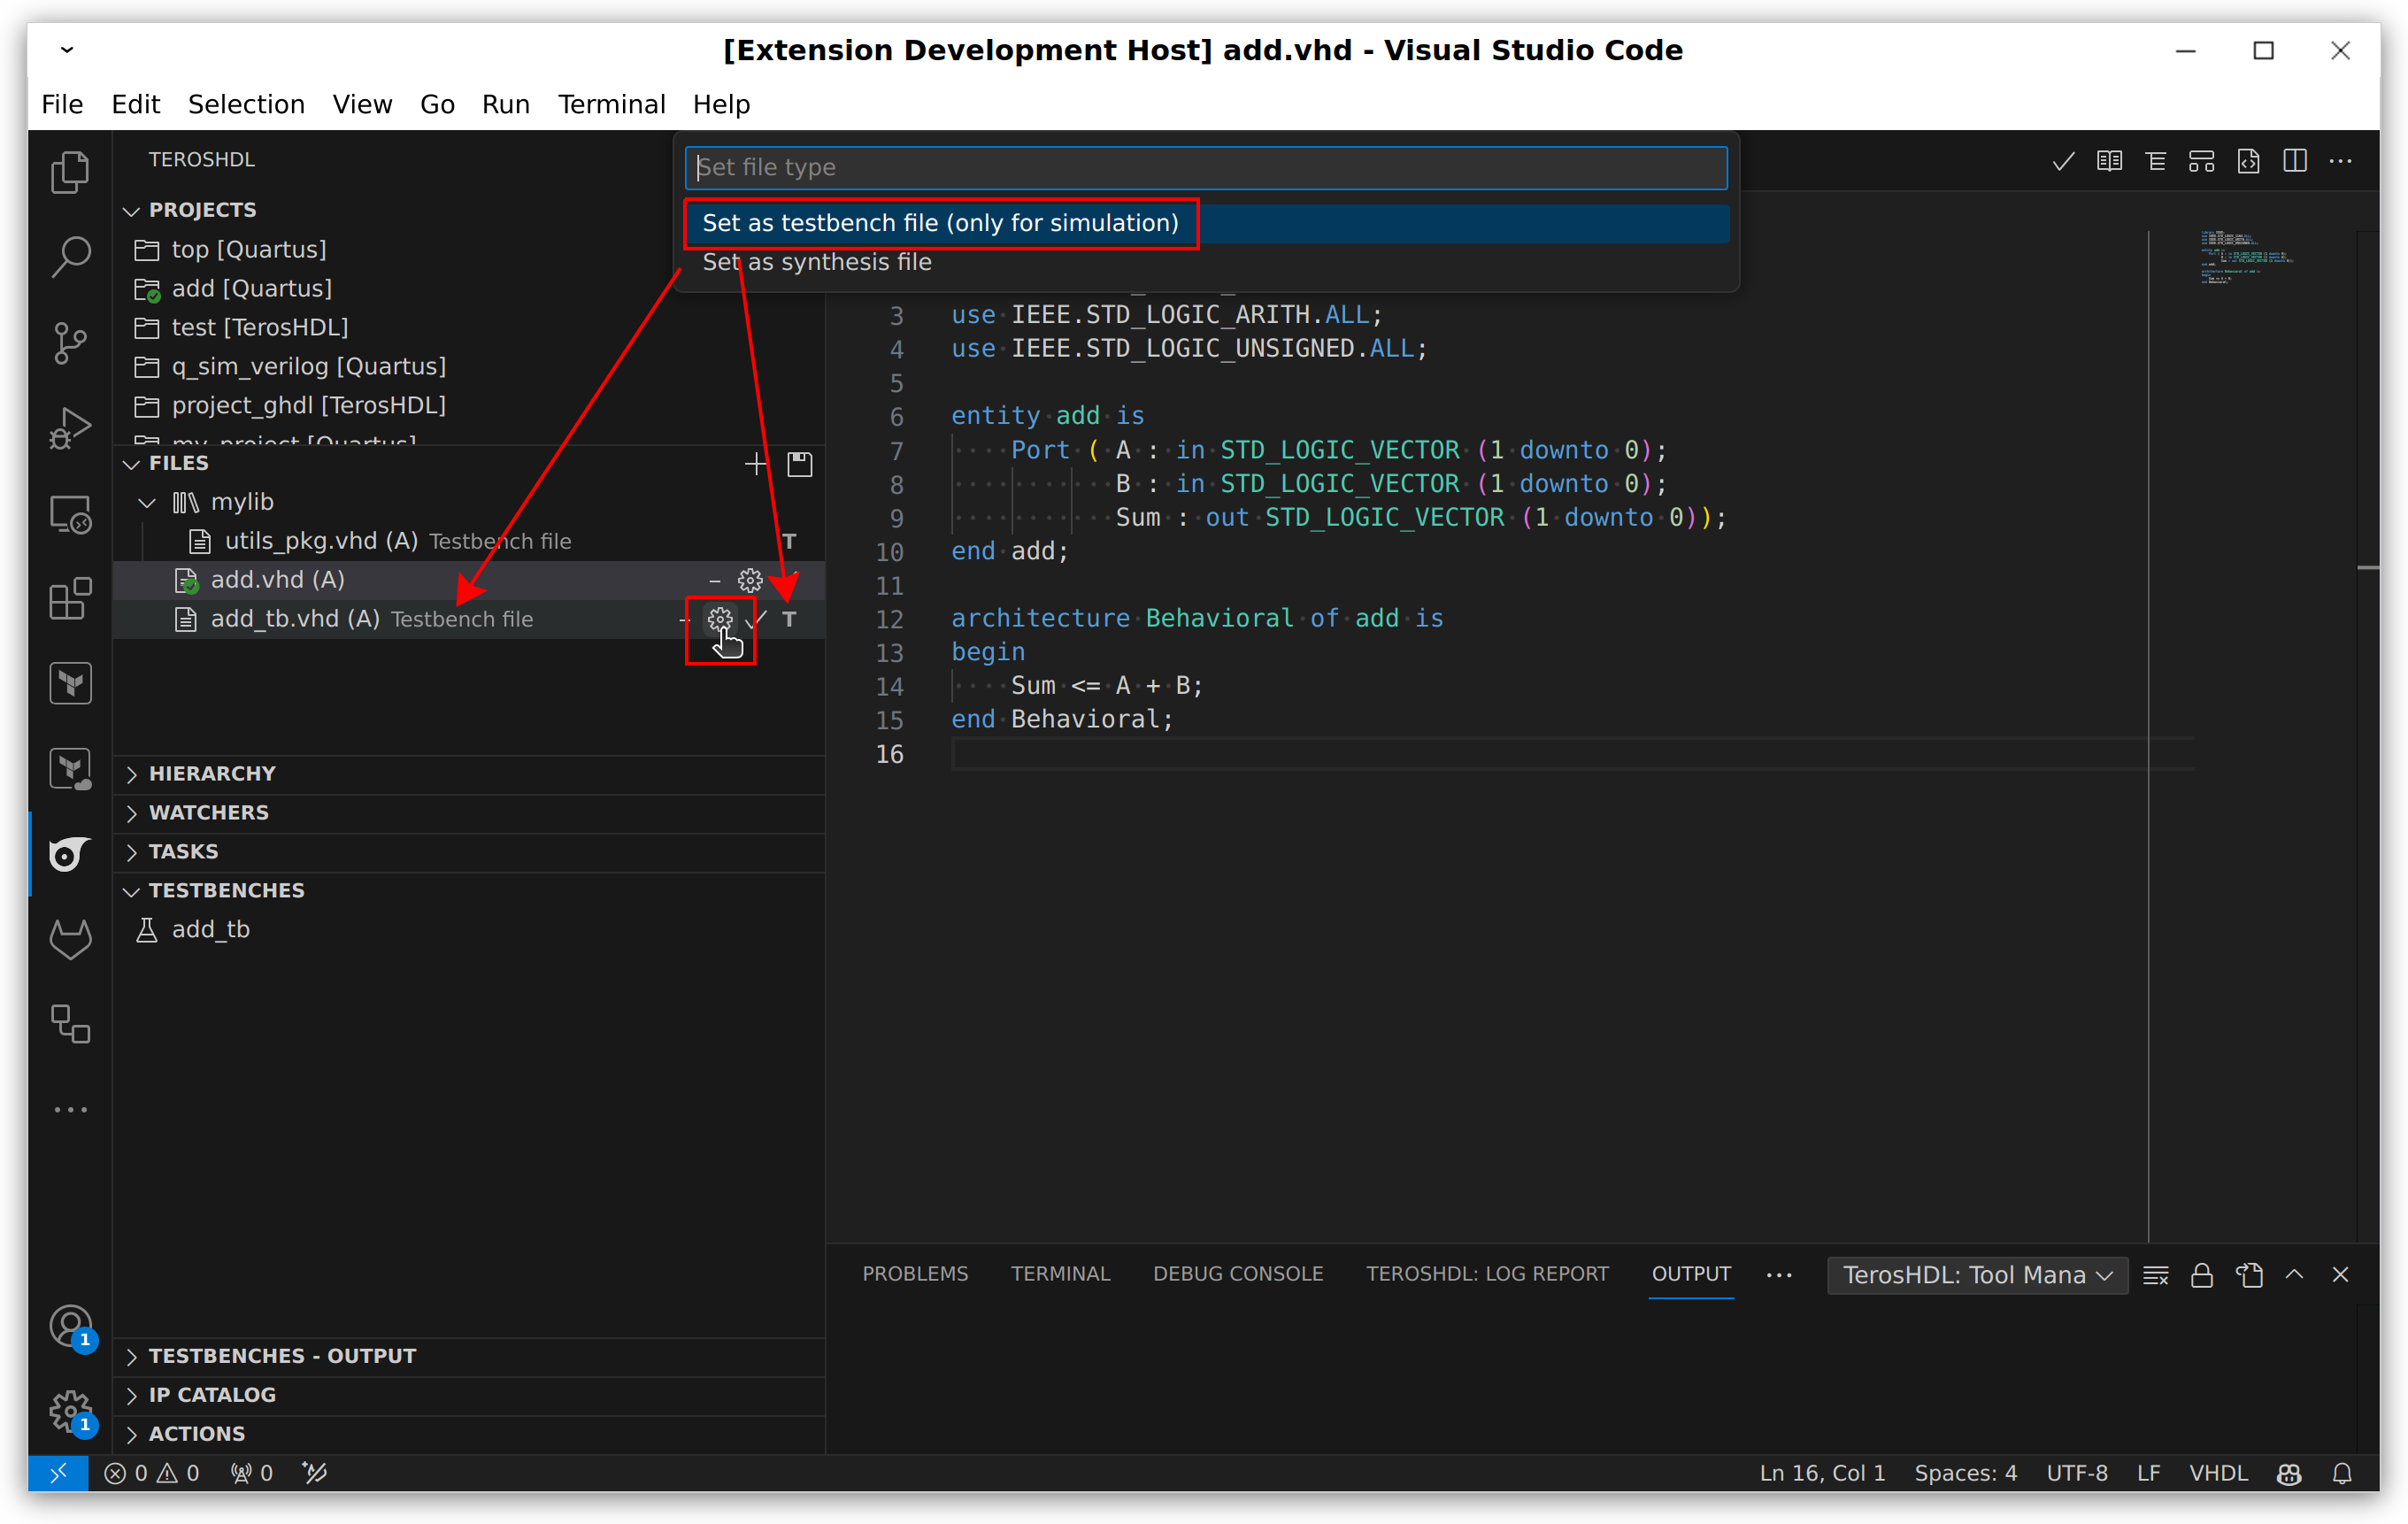Expand the IP CATALOG section

click(x=131, y=1396)
